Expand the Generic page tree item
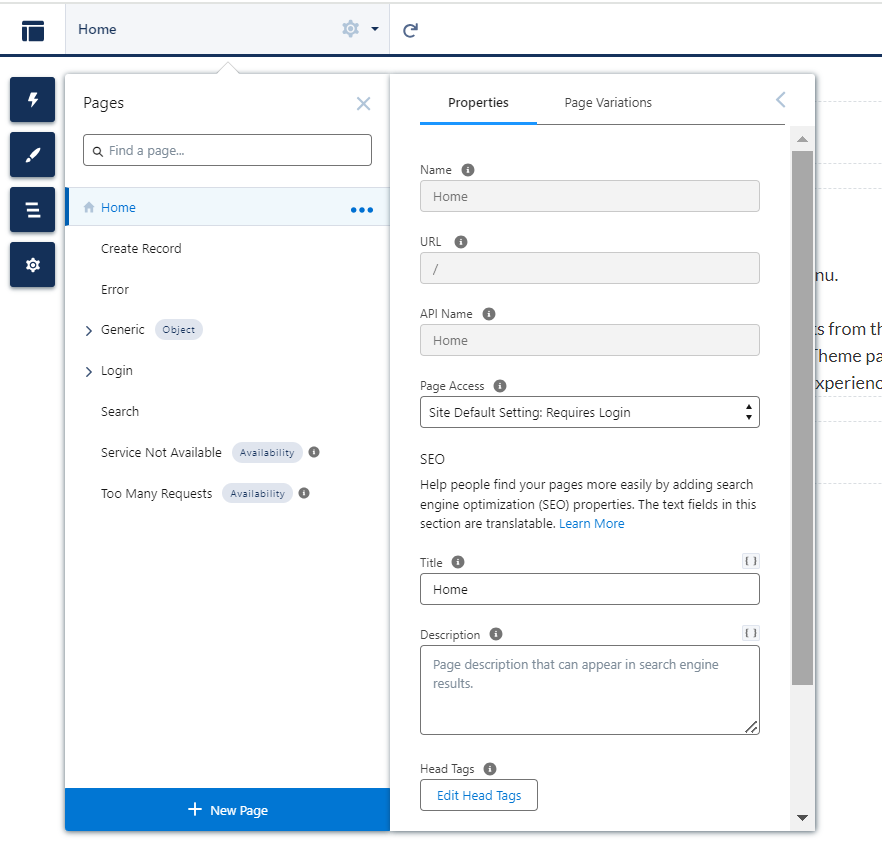This screenshot has width=882, height=850. click(x=89, y=331)
